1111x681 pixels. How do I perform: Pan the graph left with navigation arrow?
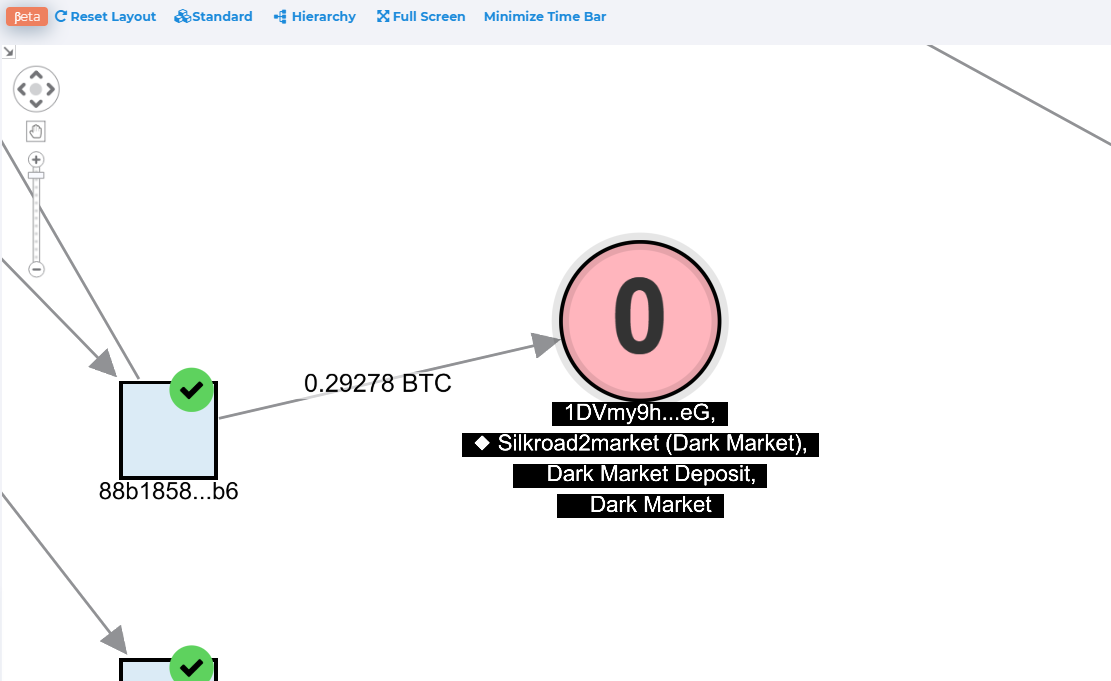point(22,89)
